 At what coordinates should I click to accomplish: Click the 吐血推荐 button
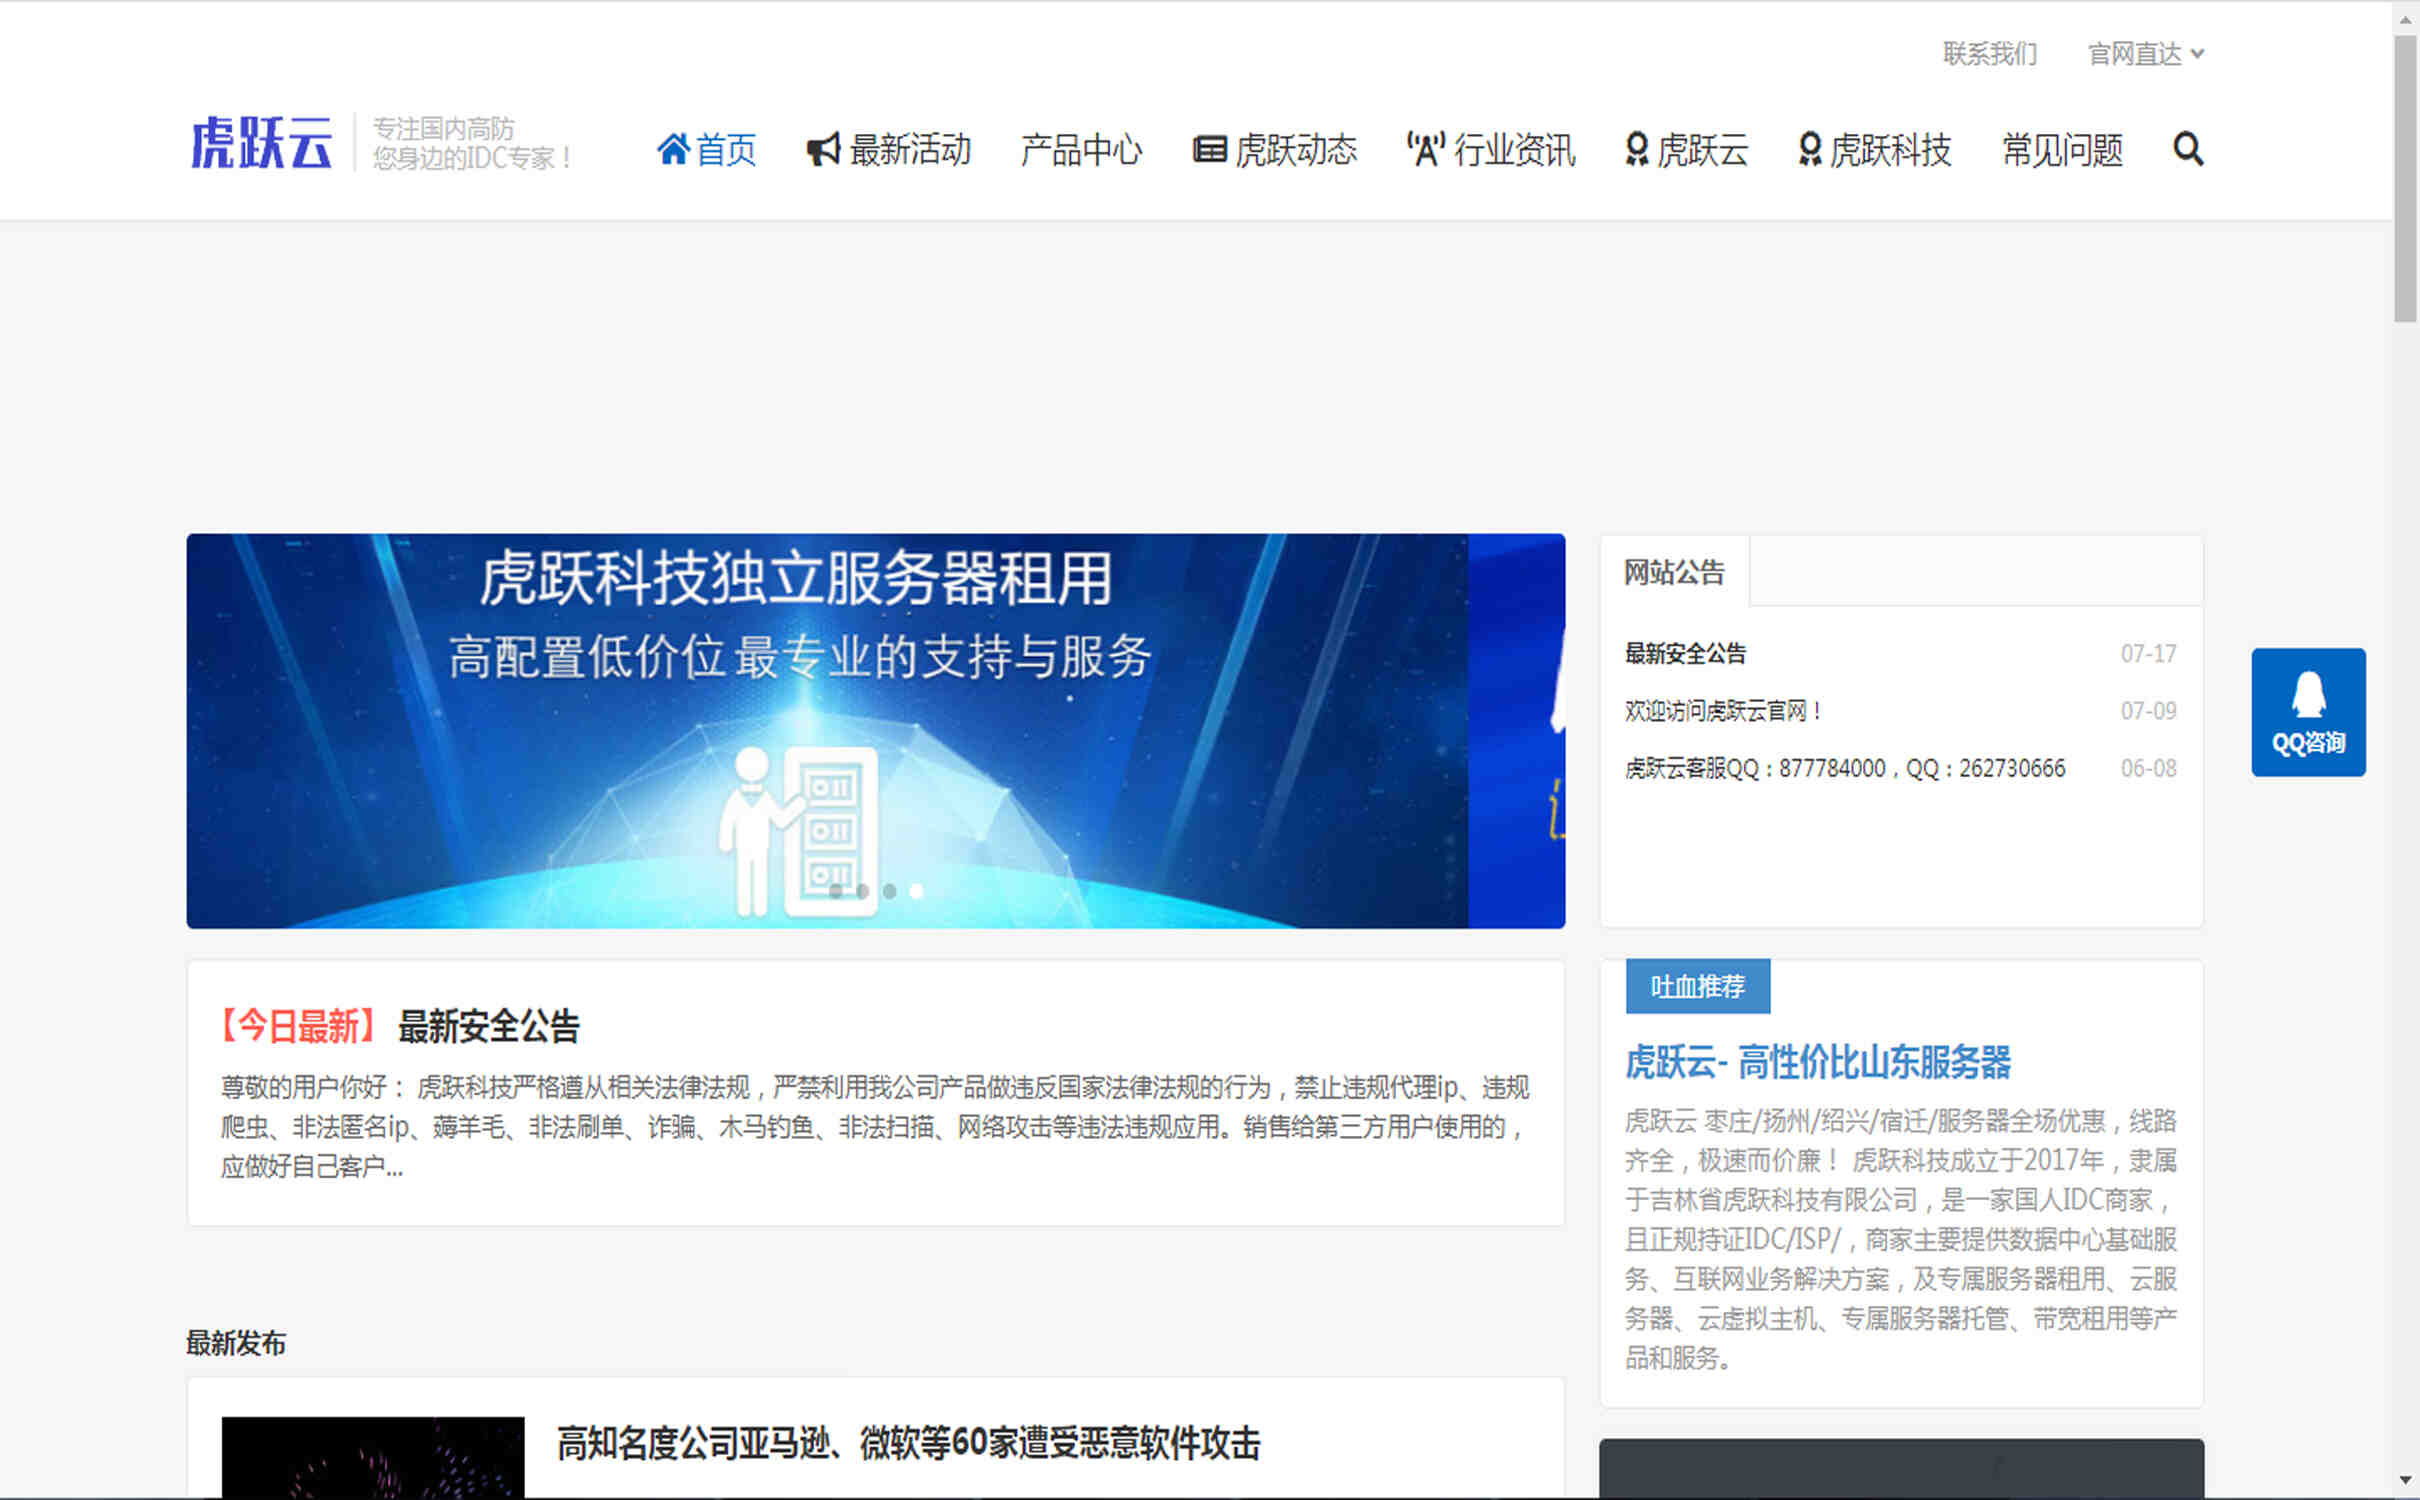1697,986
